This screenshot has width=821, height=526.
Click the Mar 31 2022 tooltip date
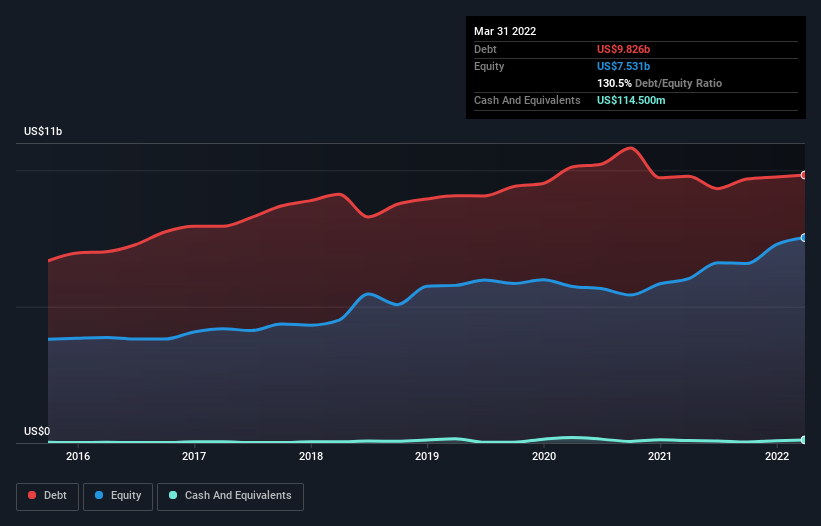505,31
